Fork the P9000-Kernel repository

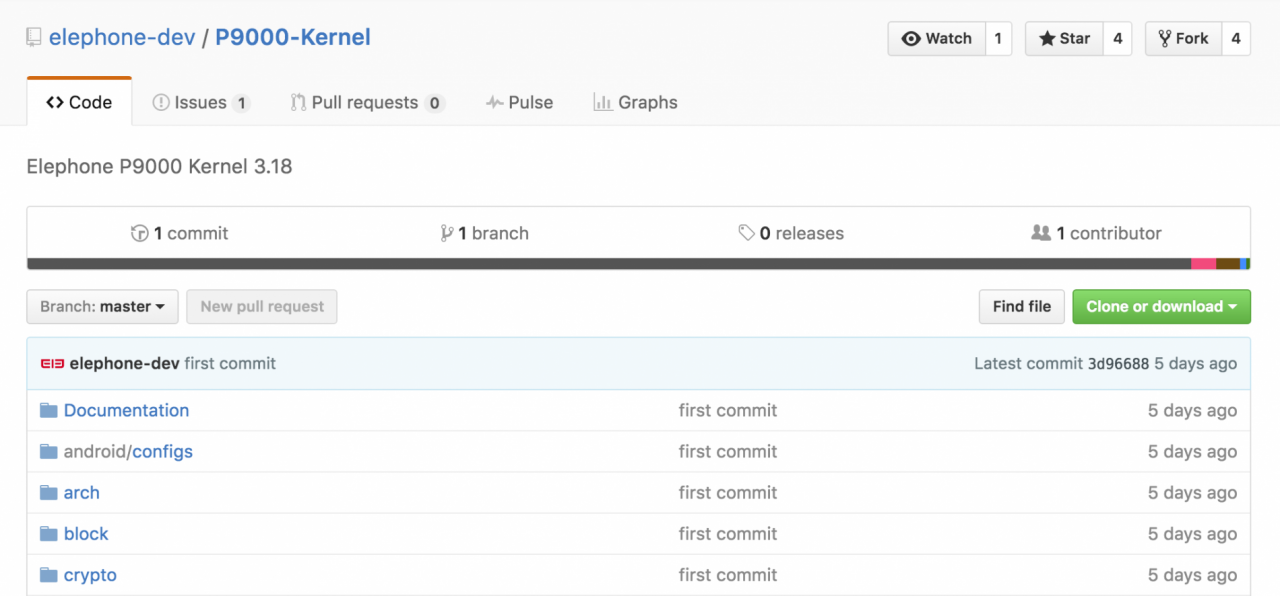pyautogui.click(x=1183, y=38)
